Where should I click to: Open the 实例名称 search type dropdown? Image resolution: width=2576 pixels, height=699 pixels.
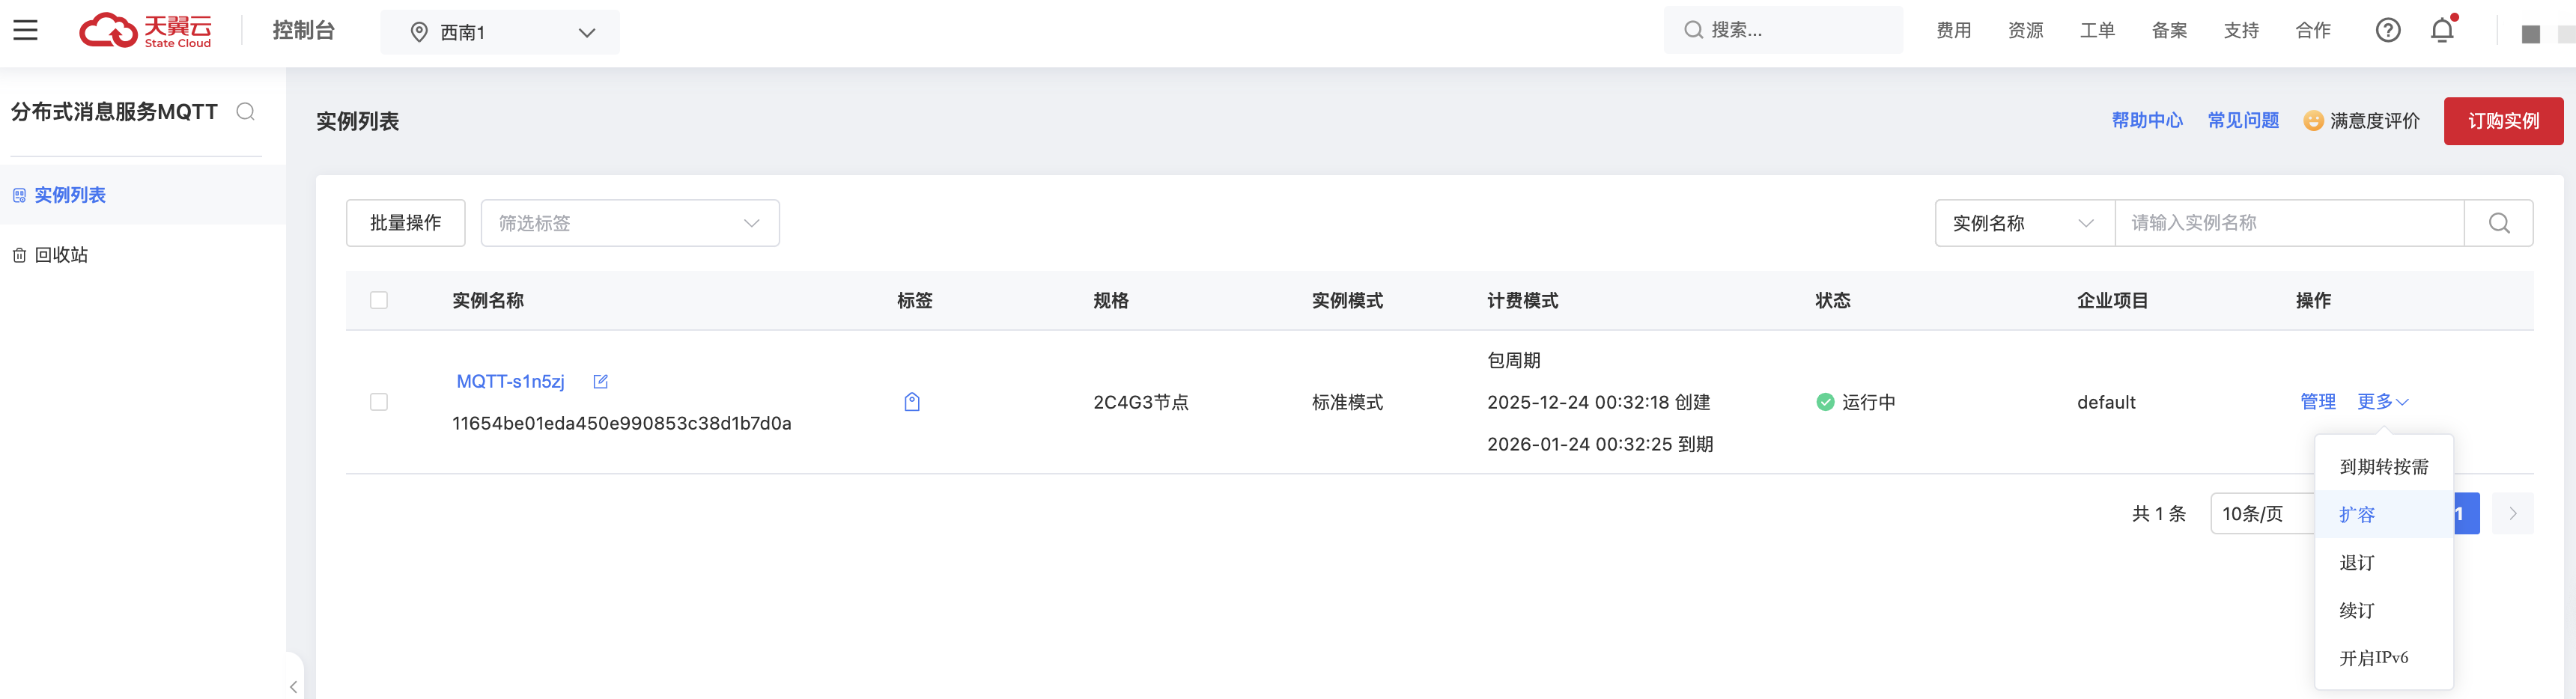point(2024,223)
